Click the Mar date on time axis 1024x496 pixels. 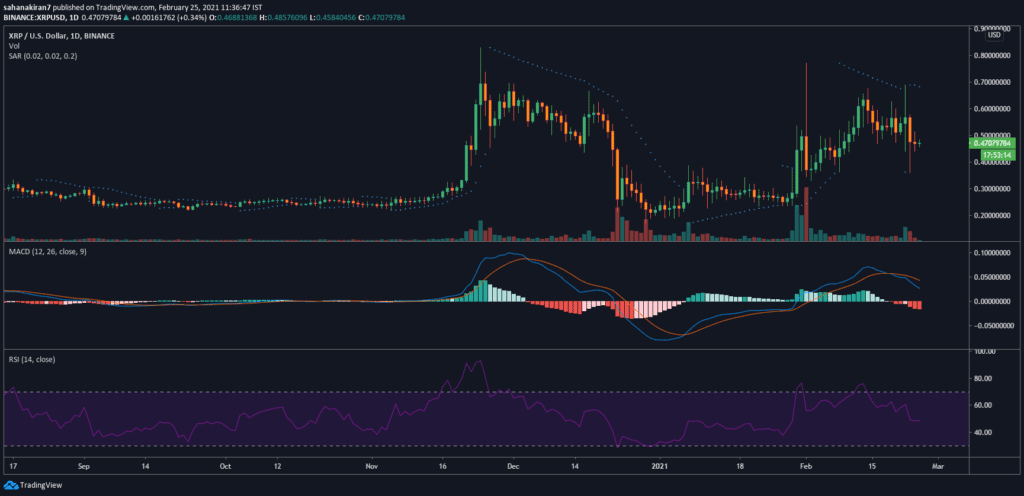938,467
